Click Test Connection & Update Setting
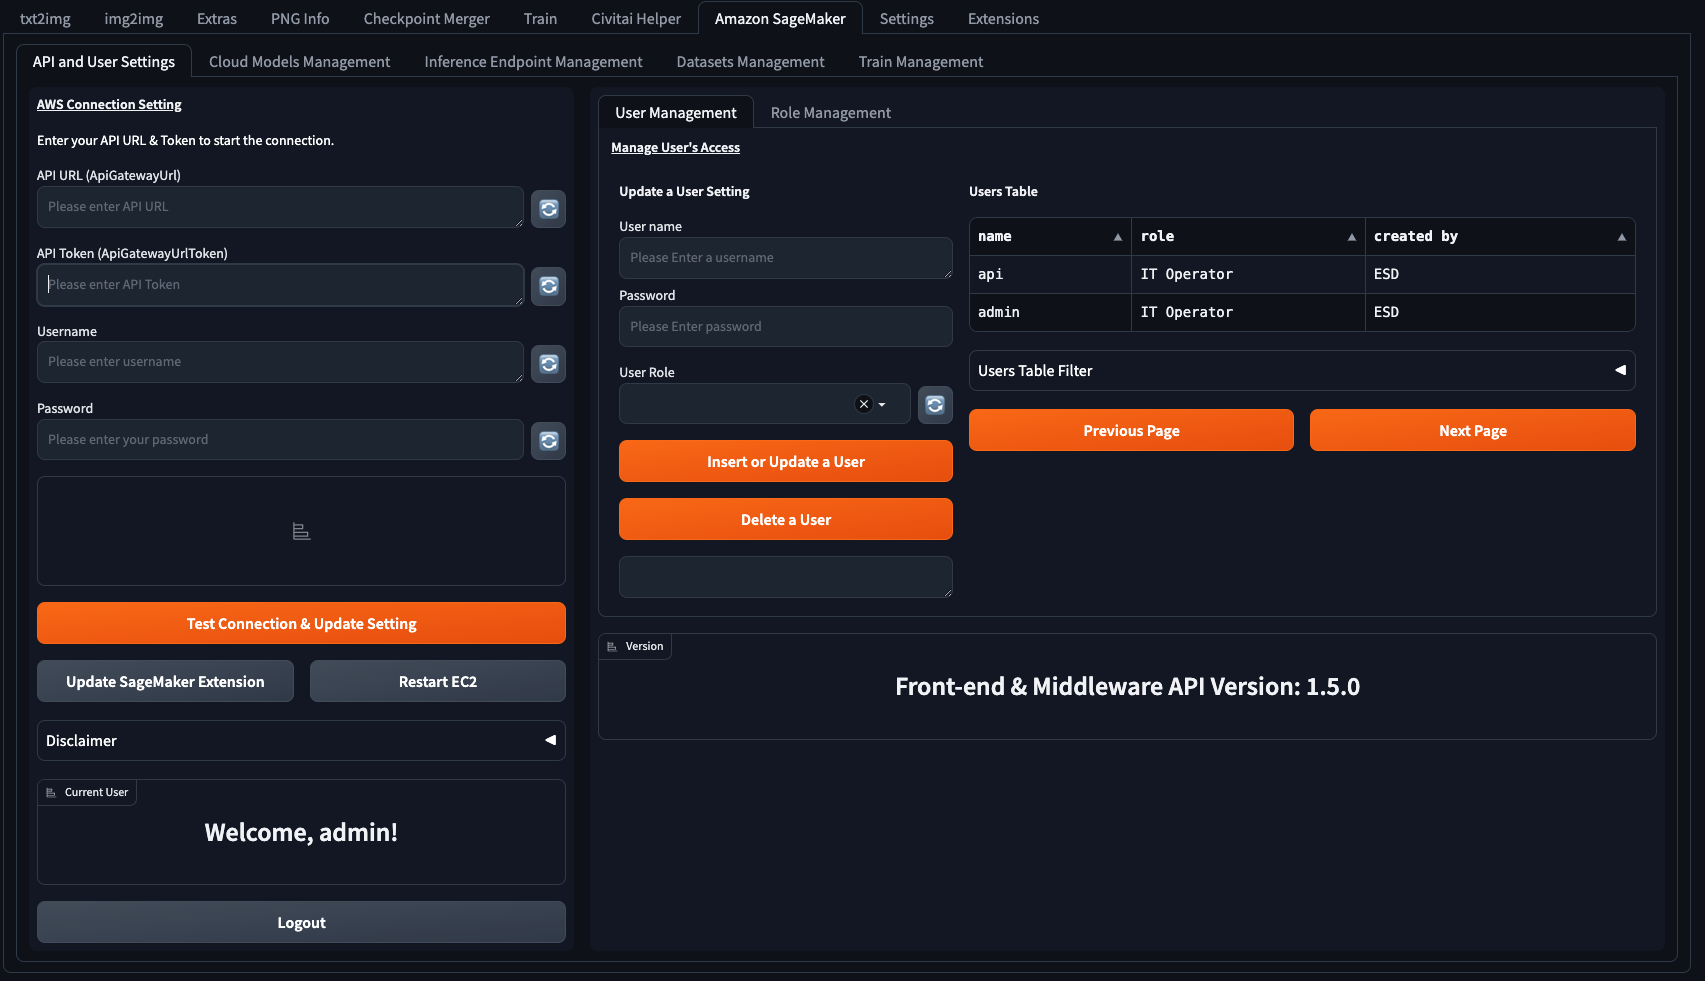Viewport: 1705px width, 981px height. pyautogui.click(x=301, y=623)
